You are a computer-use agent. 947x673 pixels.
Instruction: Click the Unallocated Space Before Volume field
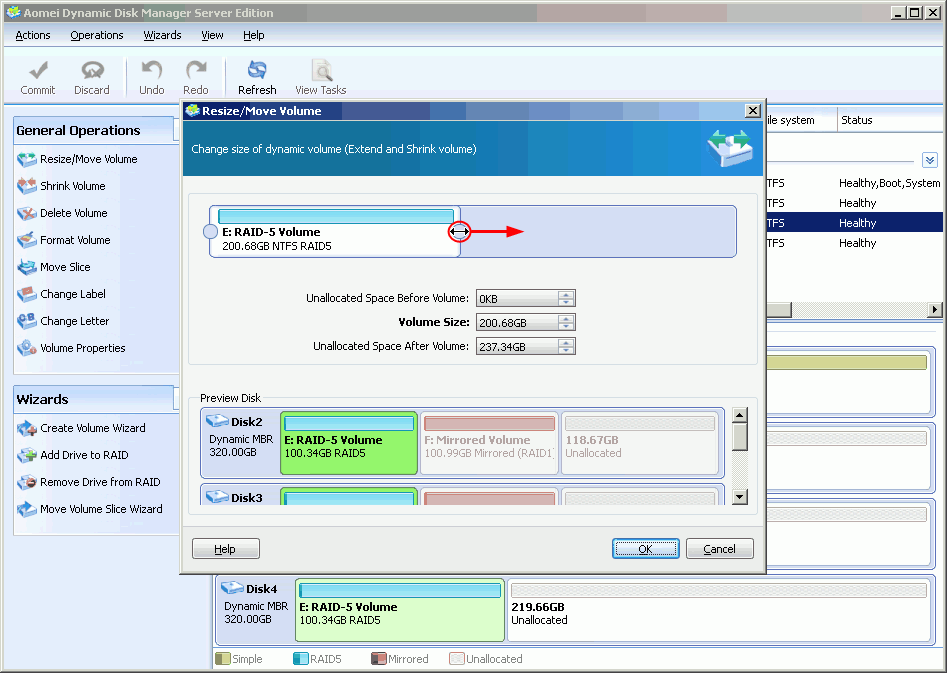[517, 298]
